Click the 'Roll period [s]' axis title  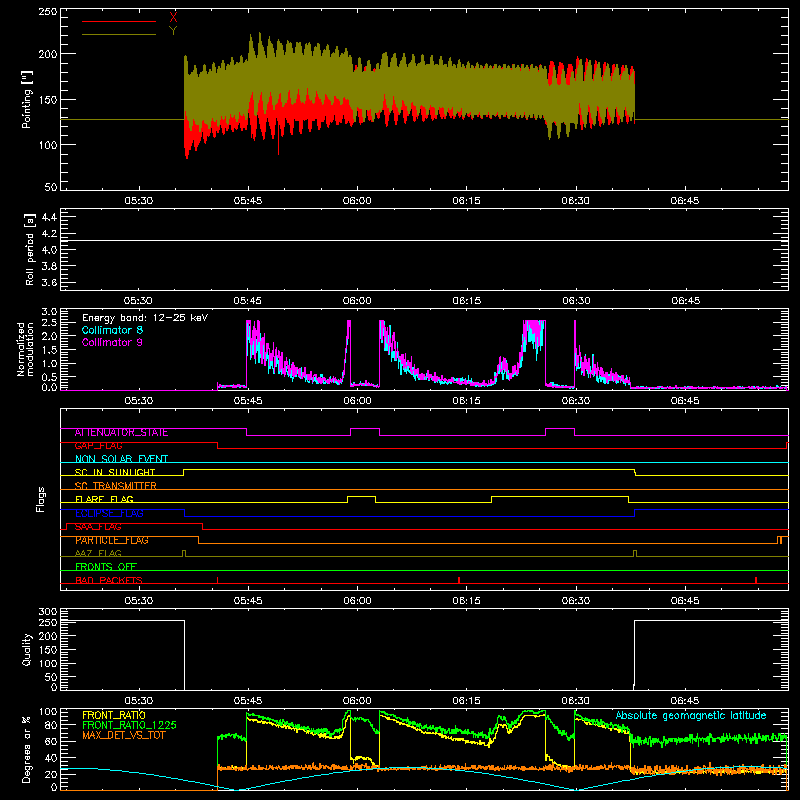tap(29, 249)
